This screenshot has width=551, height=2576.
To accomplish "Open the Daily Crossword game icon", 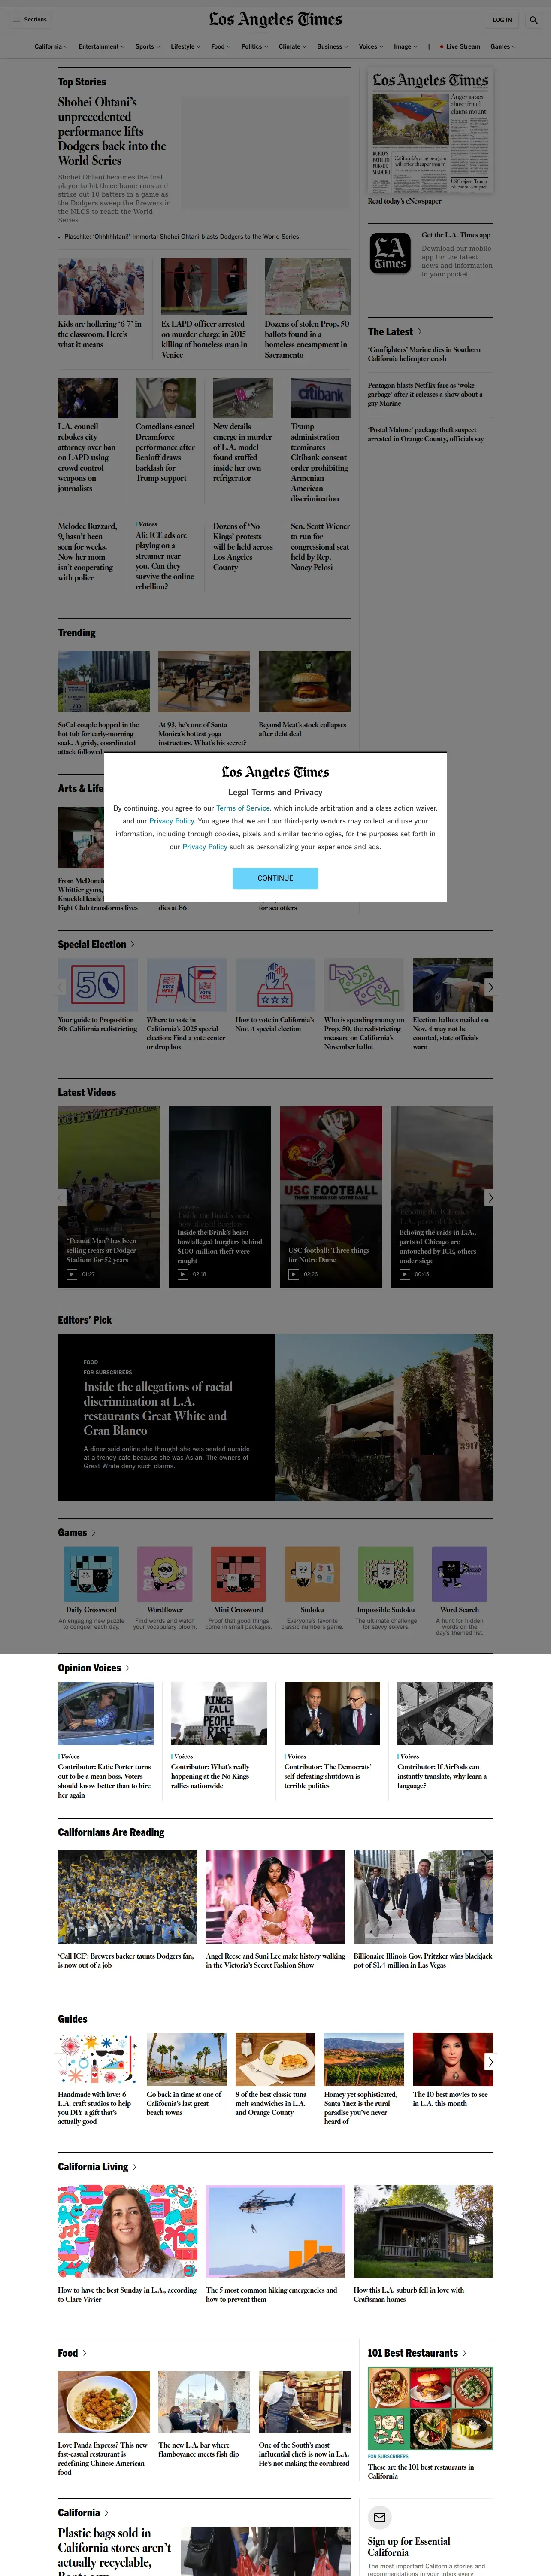I will click(x=91, y=1574).
